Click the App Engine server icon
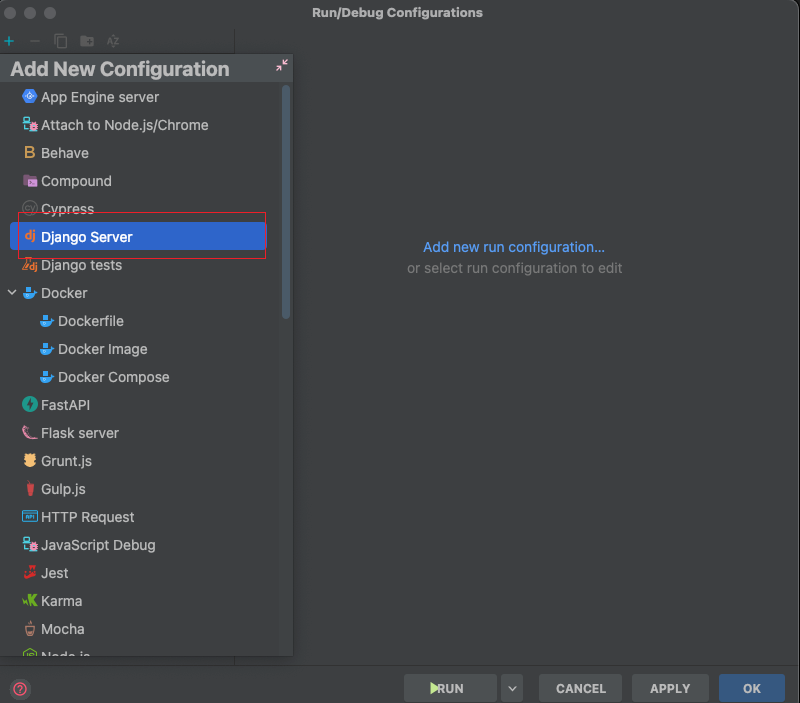 point(30,96)
